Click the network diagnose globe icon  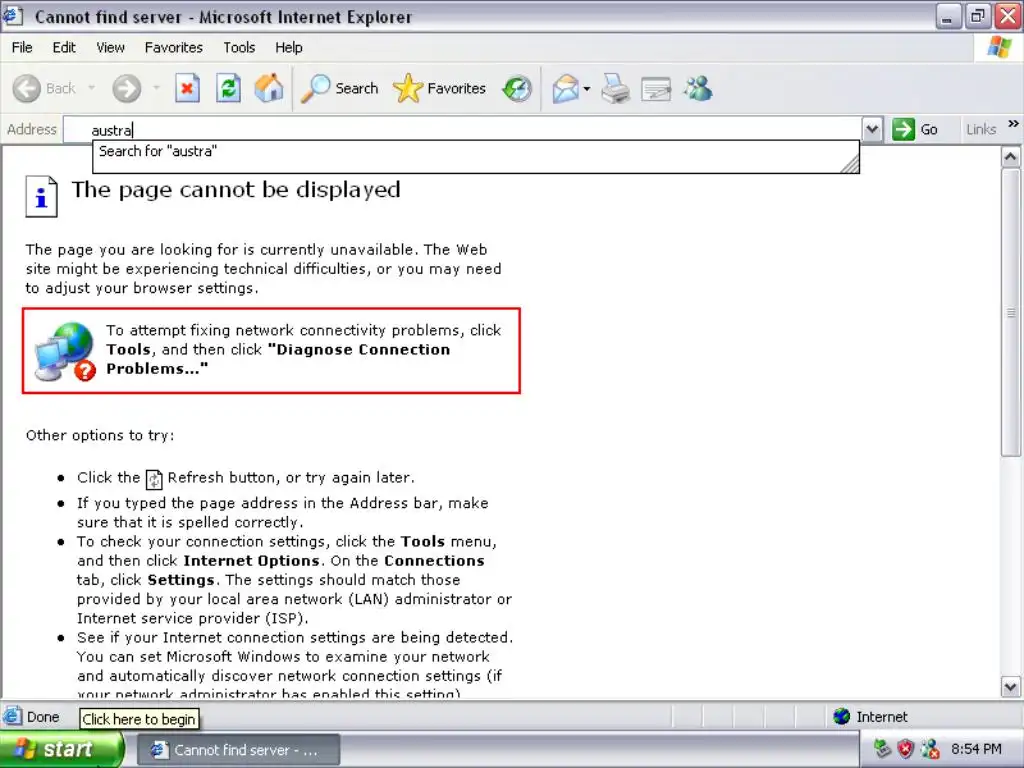tap(65, 351)
